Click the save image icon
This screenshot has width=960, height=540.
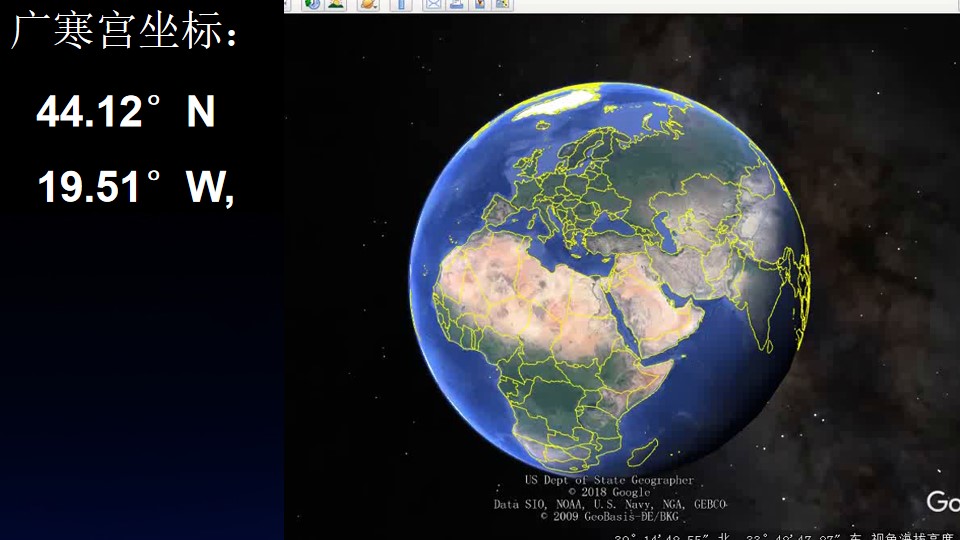click(479, 4)
